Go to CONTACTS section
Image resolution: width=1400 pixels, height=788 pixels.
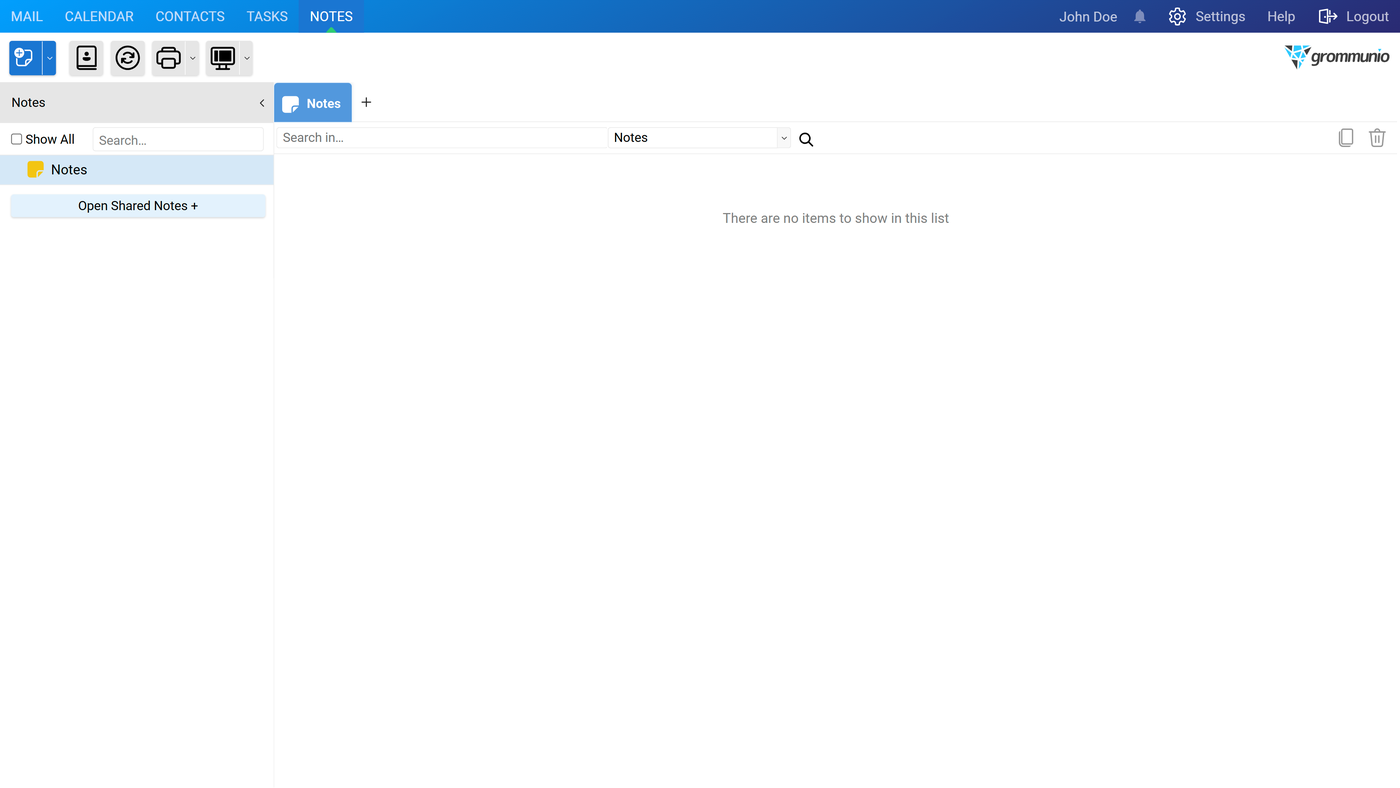[190, 16]
